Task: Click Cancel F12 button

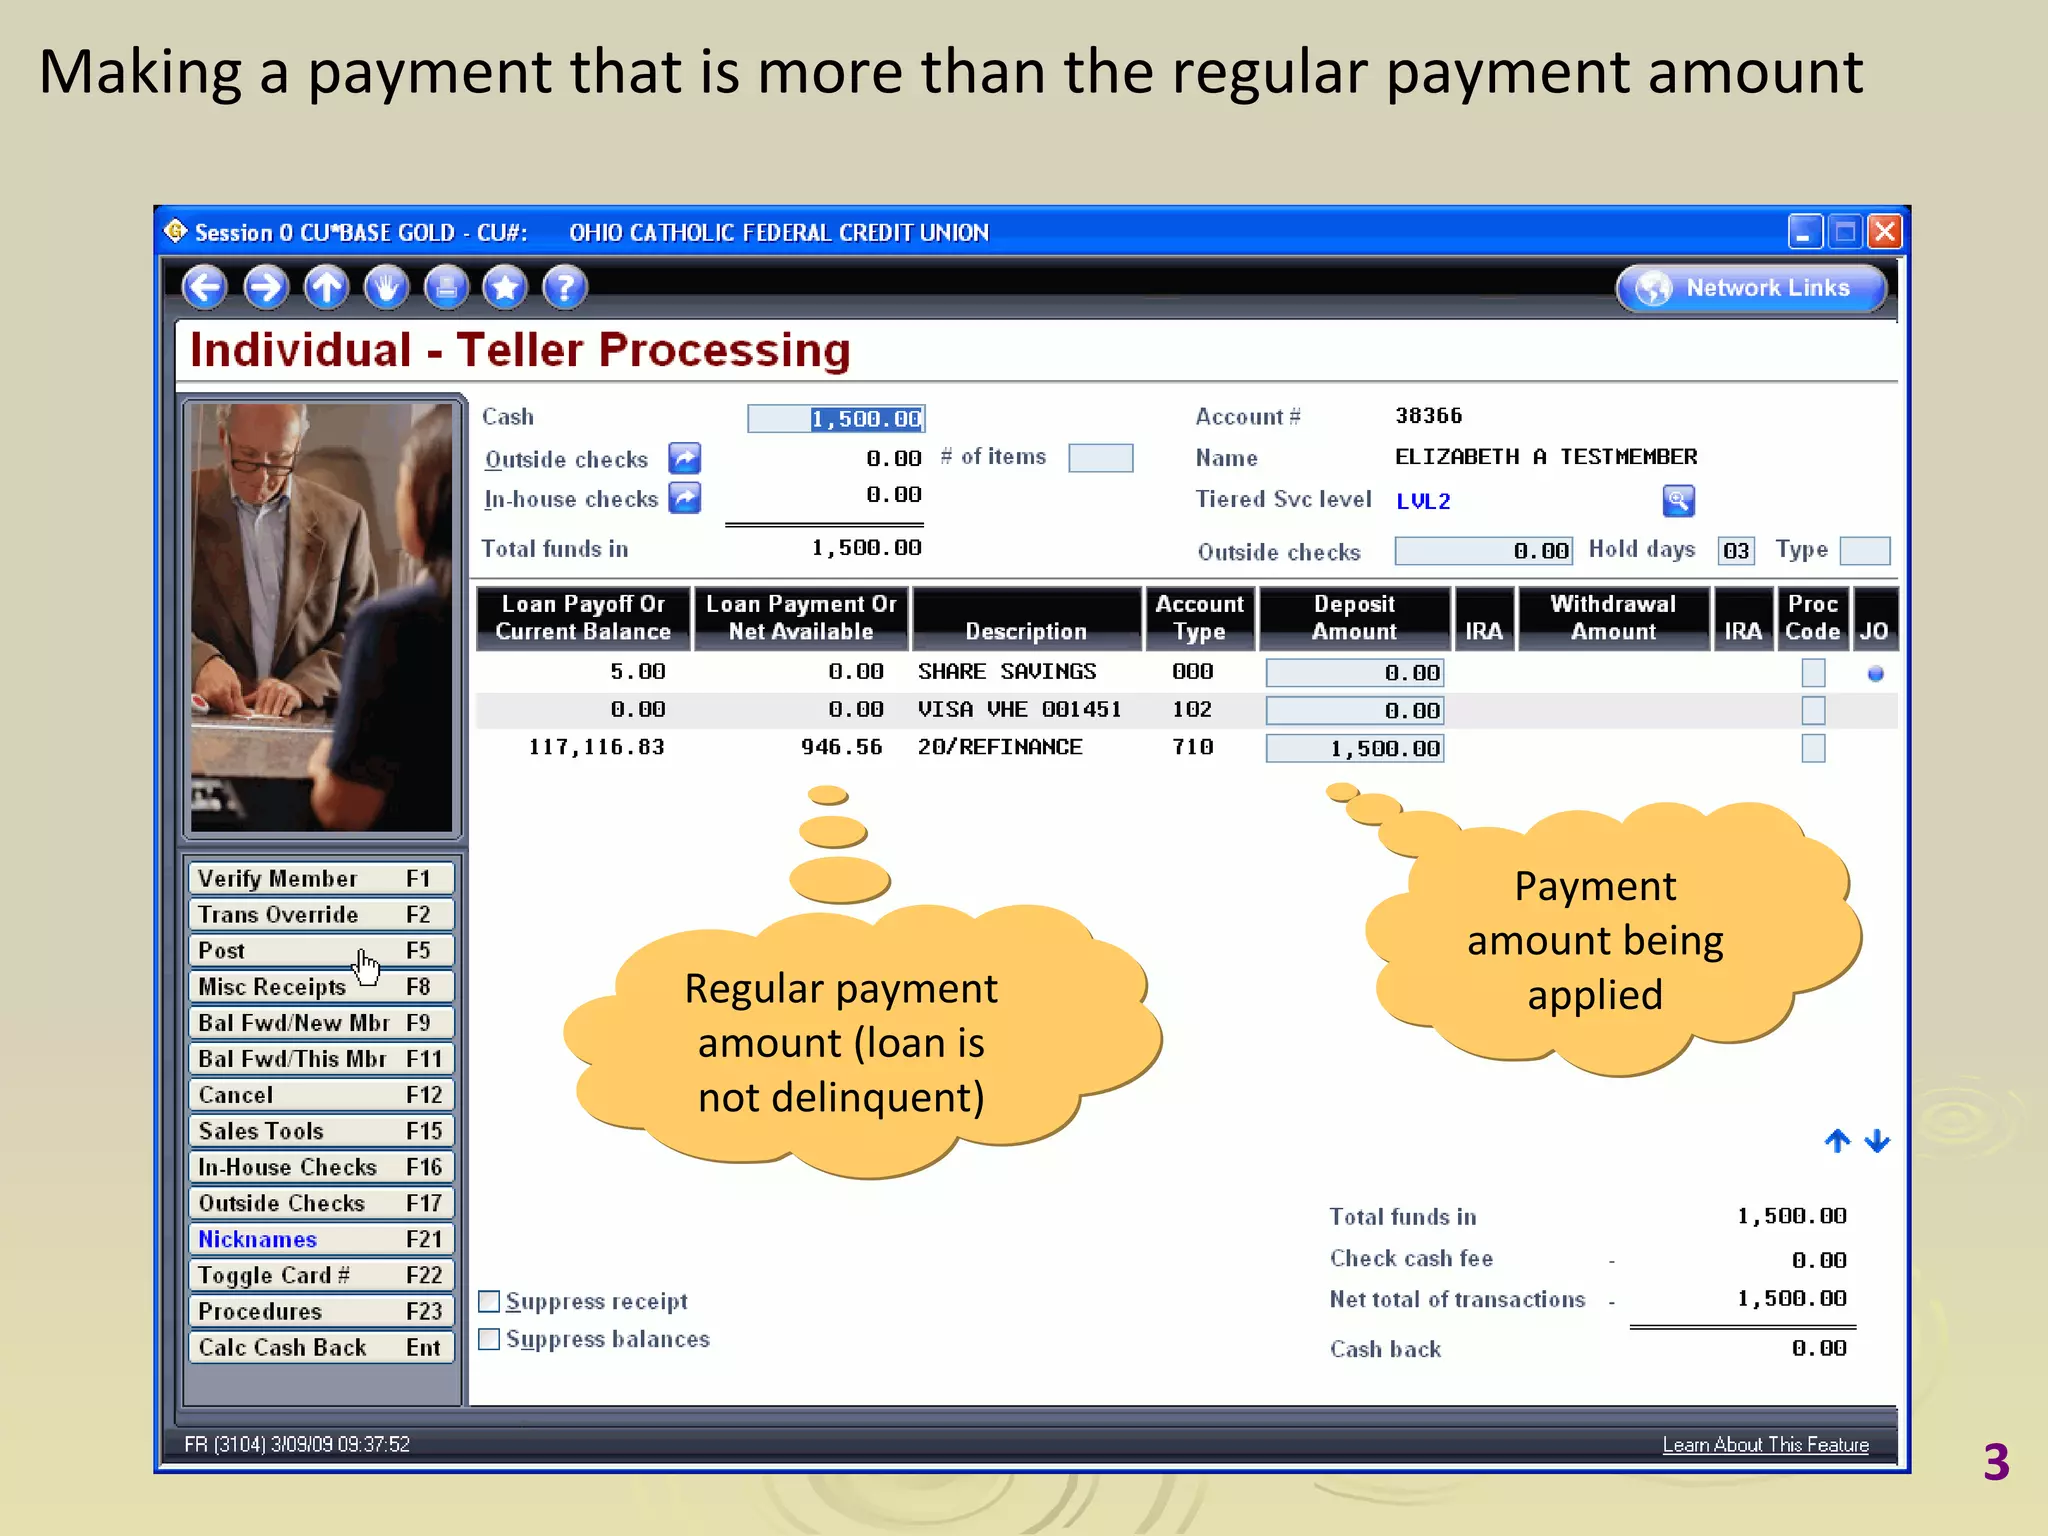Action: point(321,1094)
